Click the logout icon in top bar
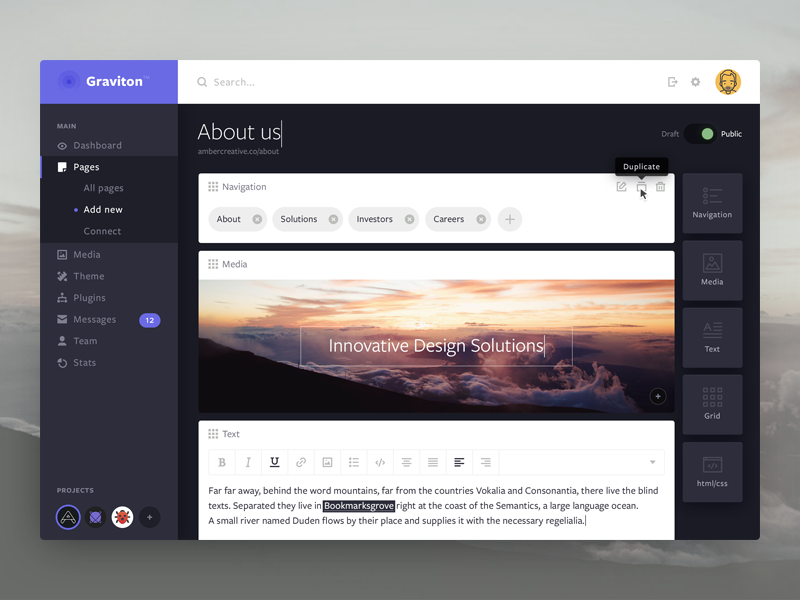 click(672, 82)
